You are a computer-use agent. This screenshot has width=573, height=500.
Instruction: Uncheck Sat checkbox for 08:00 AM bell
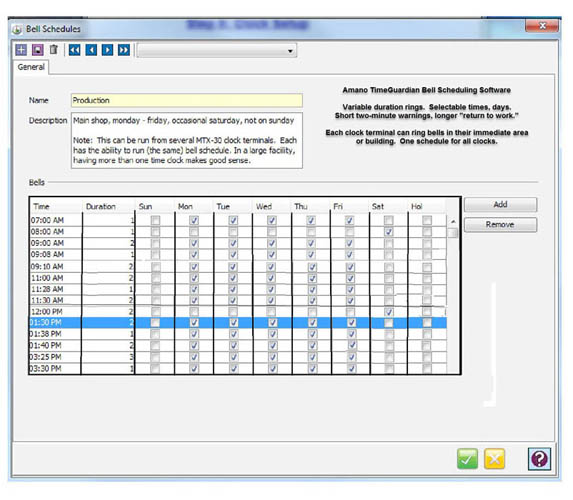point(388,232)
